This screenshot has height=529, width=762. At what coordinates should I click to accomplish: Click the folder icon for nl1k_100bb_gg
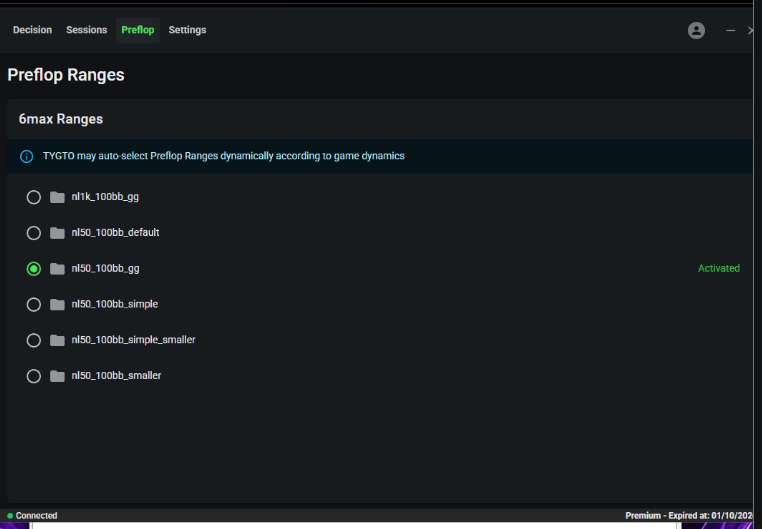pyautogui.click(x=58, y=197)
